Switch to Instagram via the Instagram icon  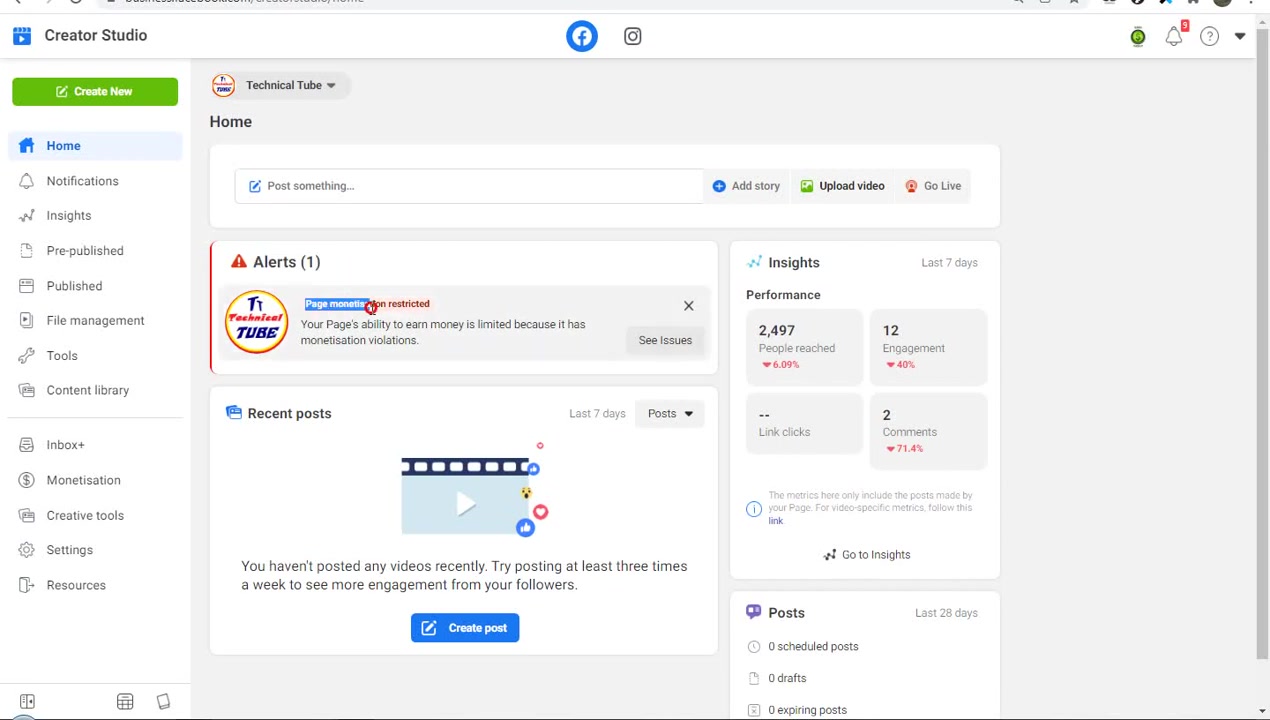[x=632, y=36]
